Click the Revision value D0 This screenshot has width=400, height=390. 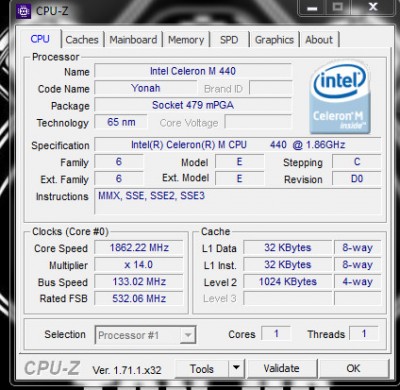pos(357,179)
